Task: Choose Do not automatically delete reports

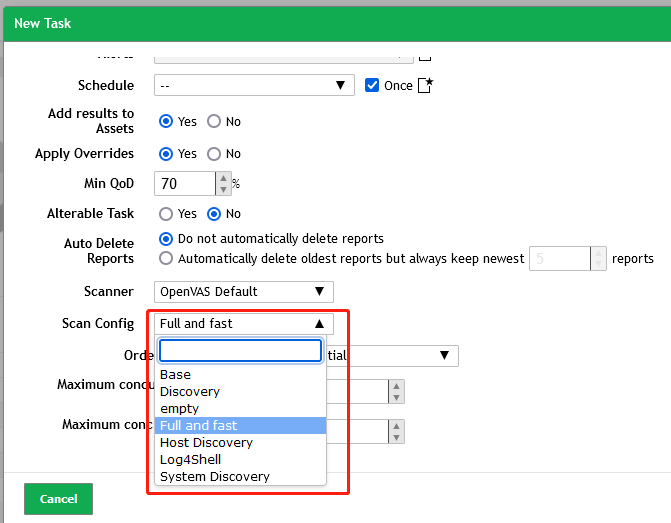Action: coord(168,240)
